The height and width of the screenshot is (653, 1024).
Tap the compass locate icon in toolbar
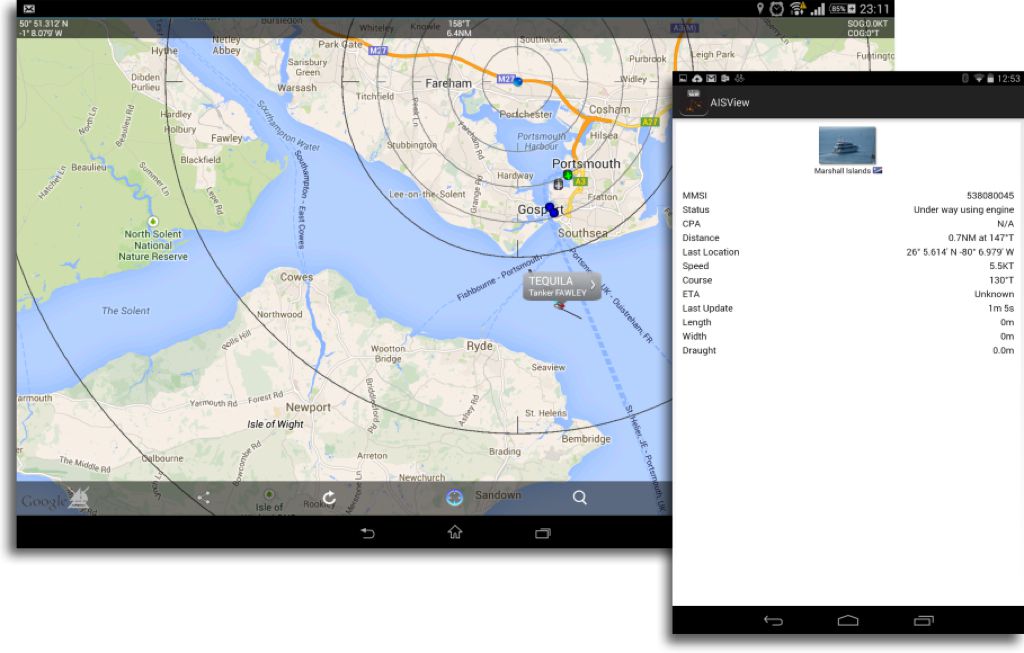[x=455, y=498]
